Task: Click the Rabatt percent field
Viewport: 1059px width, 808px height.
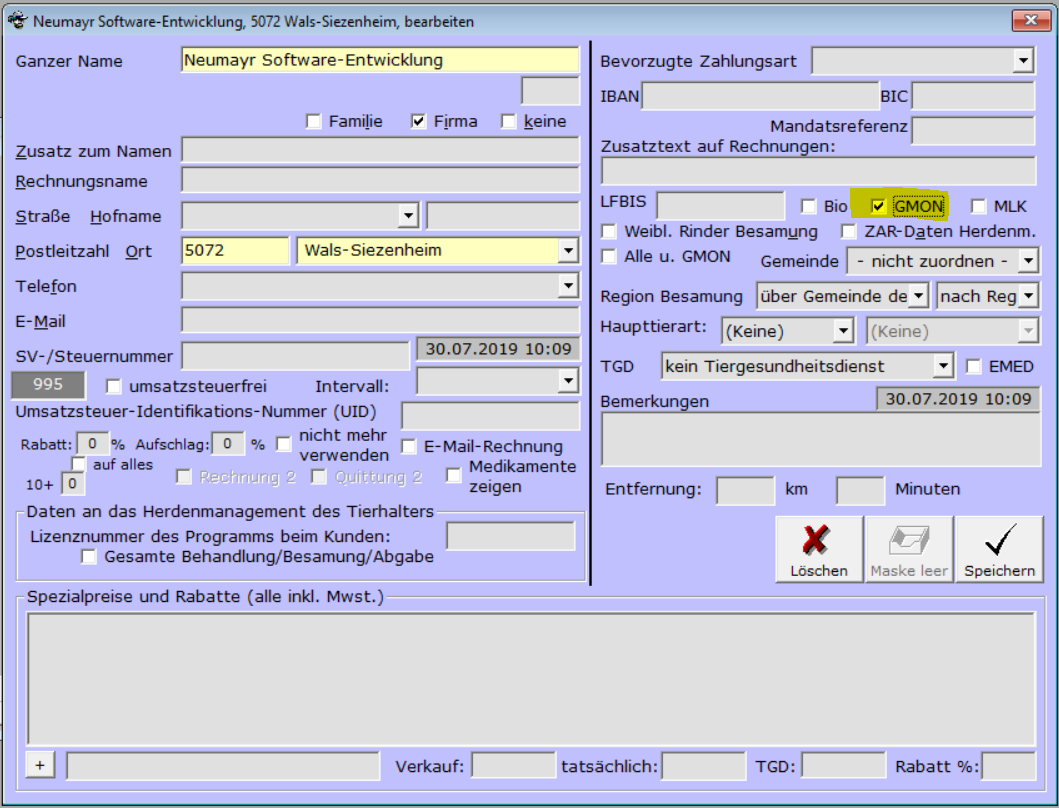Action: pos(93,444)
